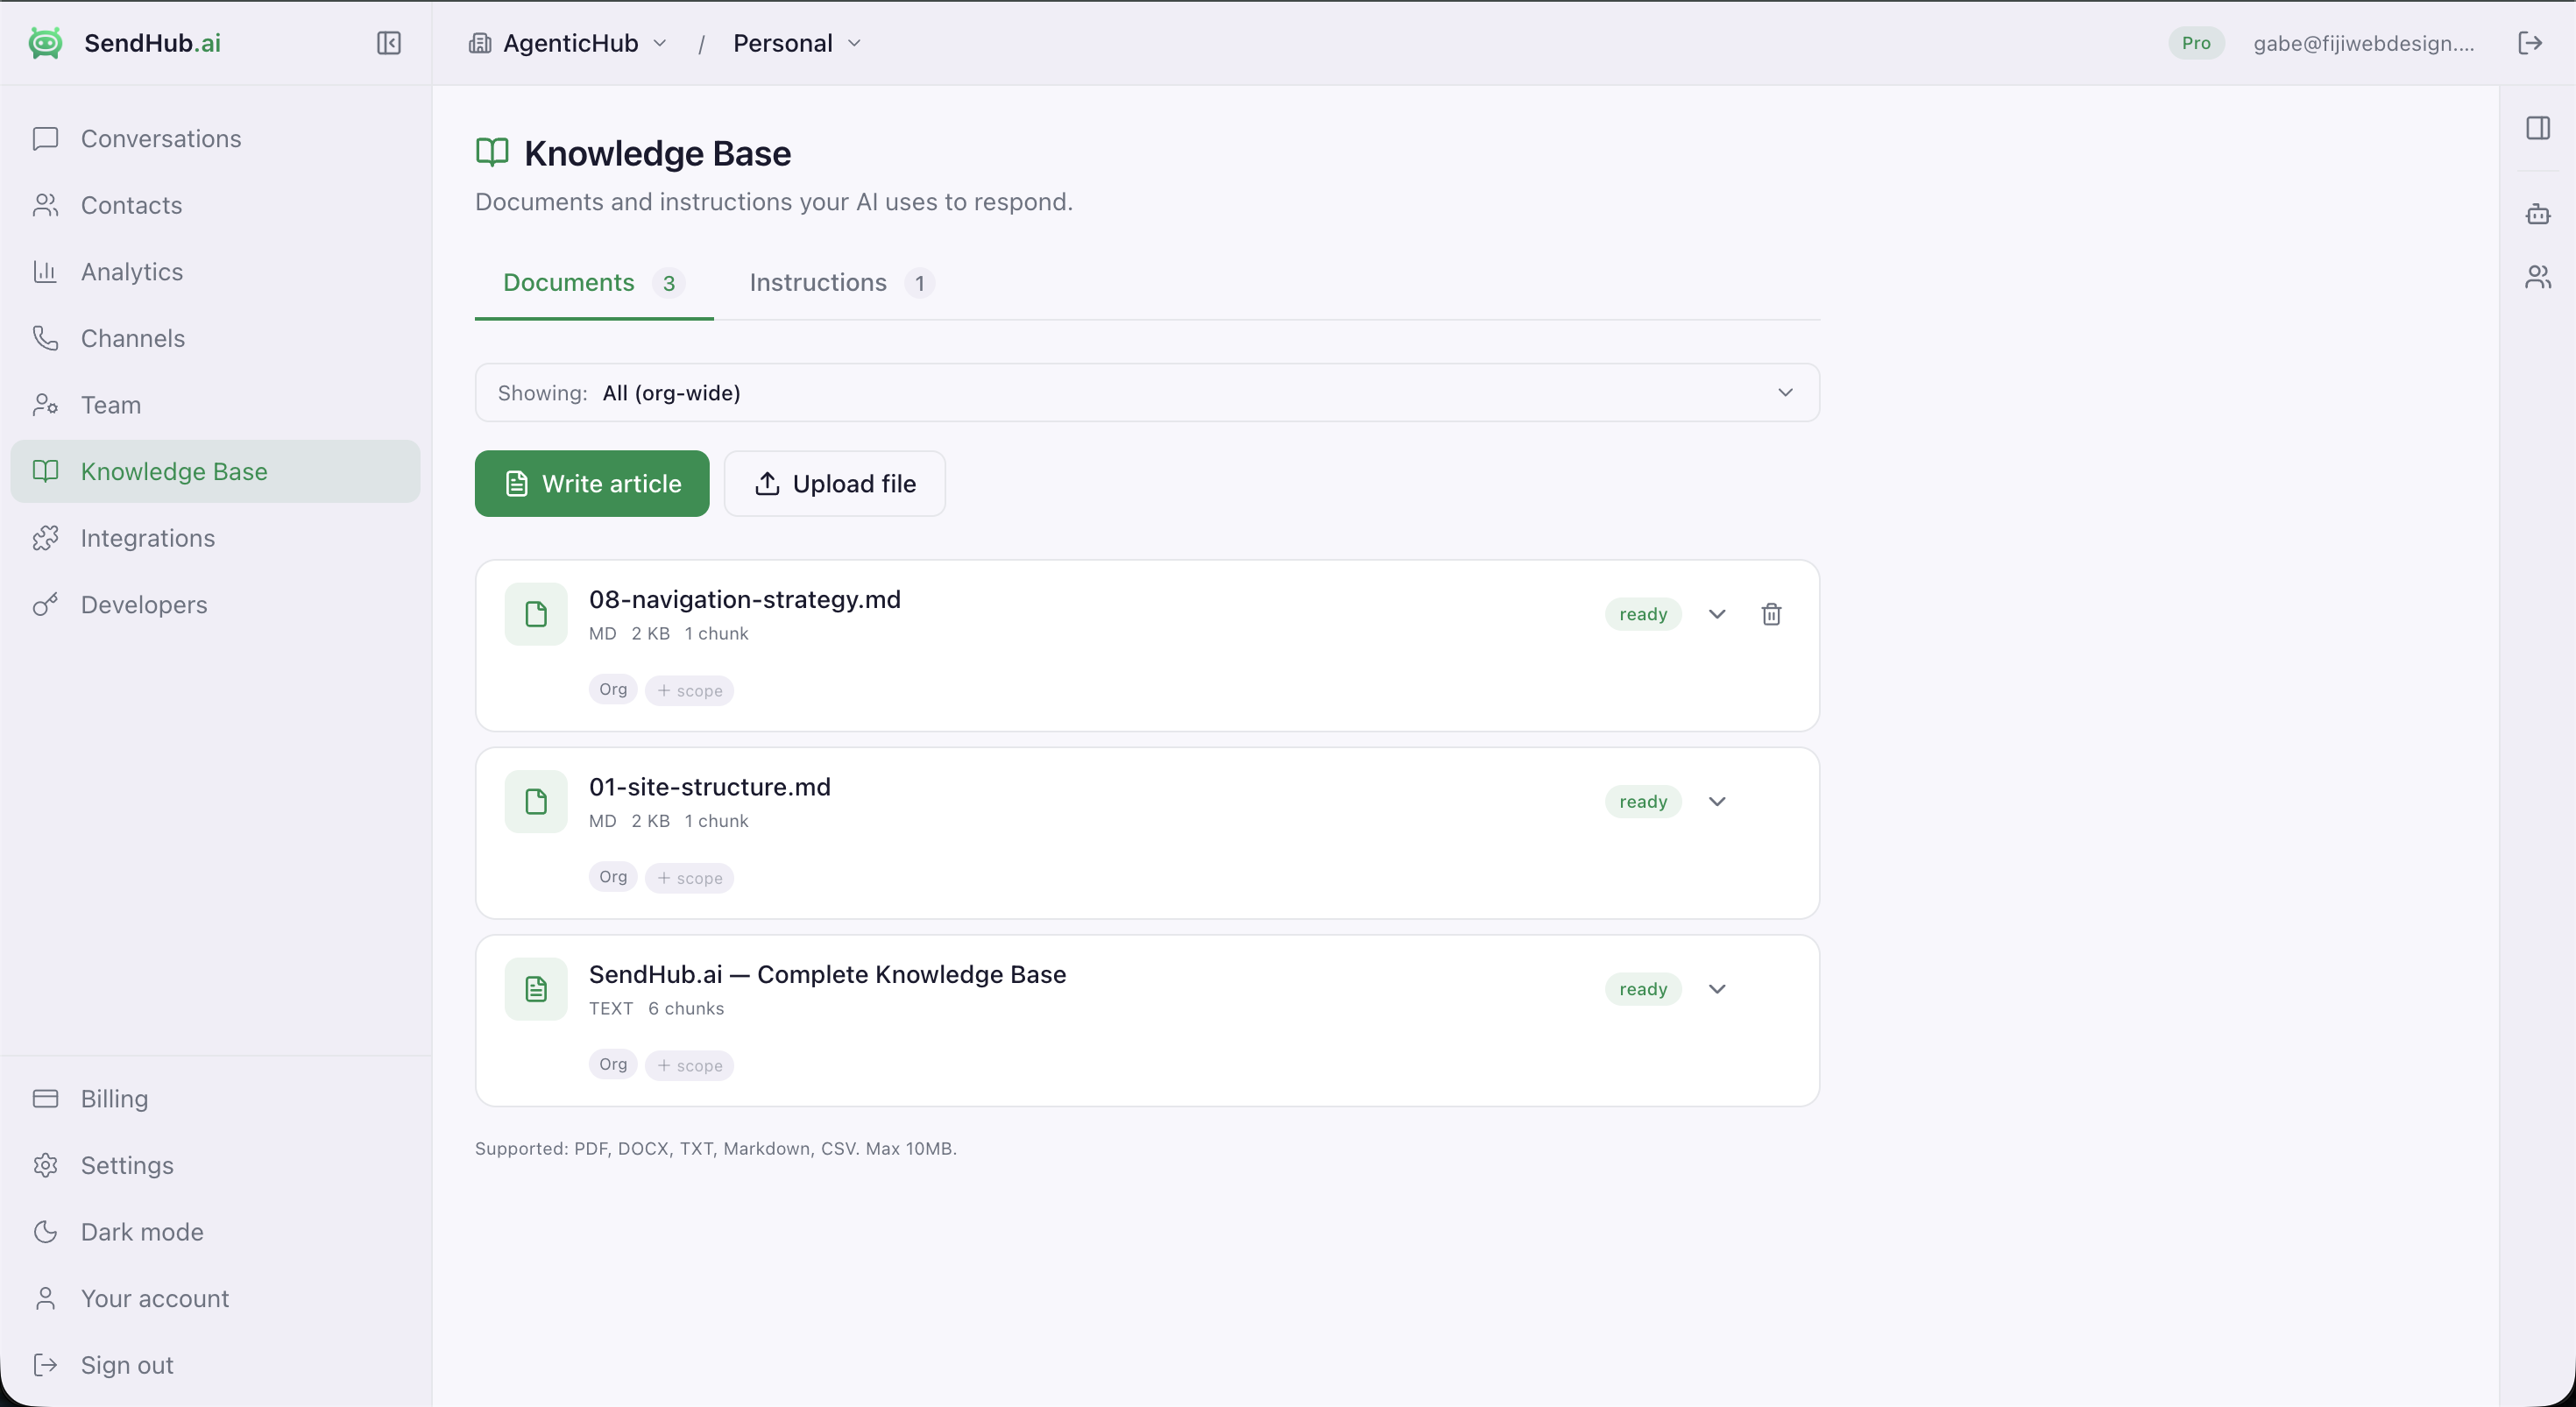Screen dimensions: 2576x1407
Task: Click the gabe@fijiwebdesign account email
Action: tap(2363, 43)
